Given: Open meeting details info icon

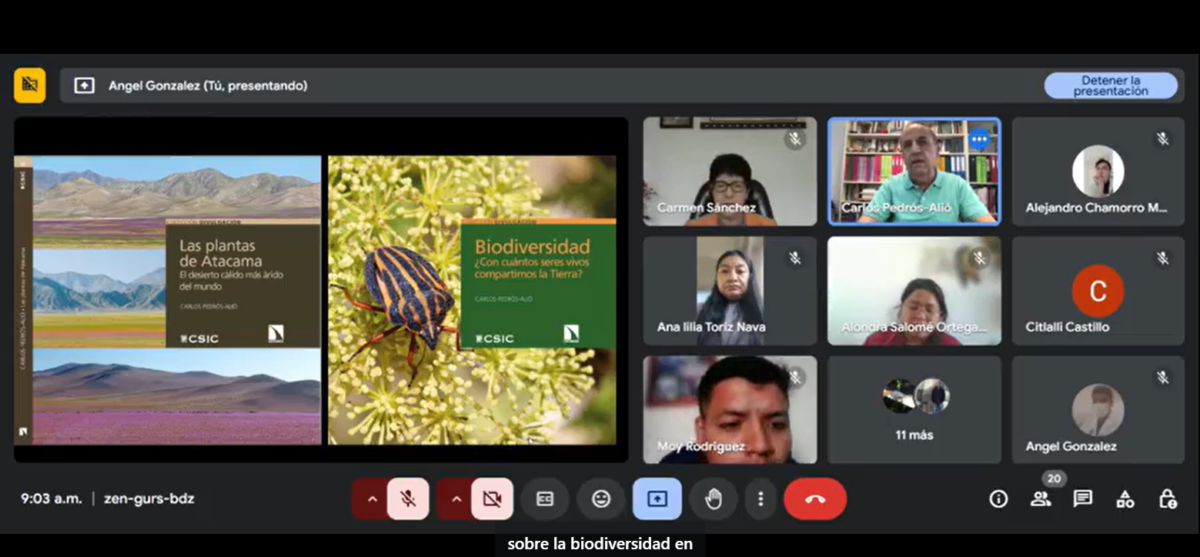Looking at the screenshot, I should (x=998, y=499).
